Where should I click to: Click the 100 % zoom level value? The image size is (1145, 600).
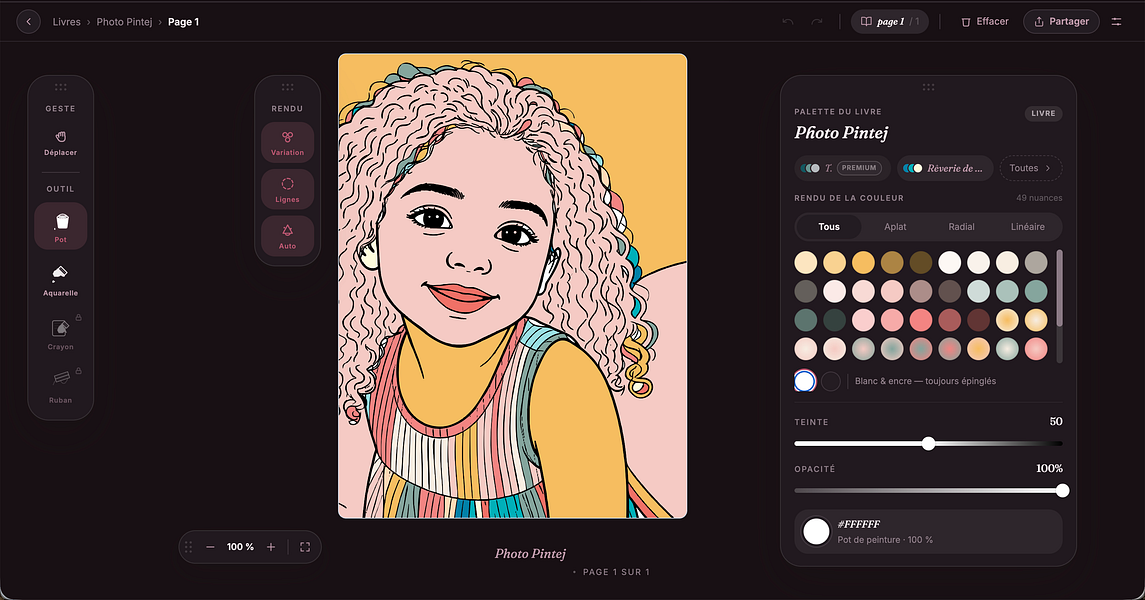[240, 547]
